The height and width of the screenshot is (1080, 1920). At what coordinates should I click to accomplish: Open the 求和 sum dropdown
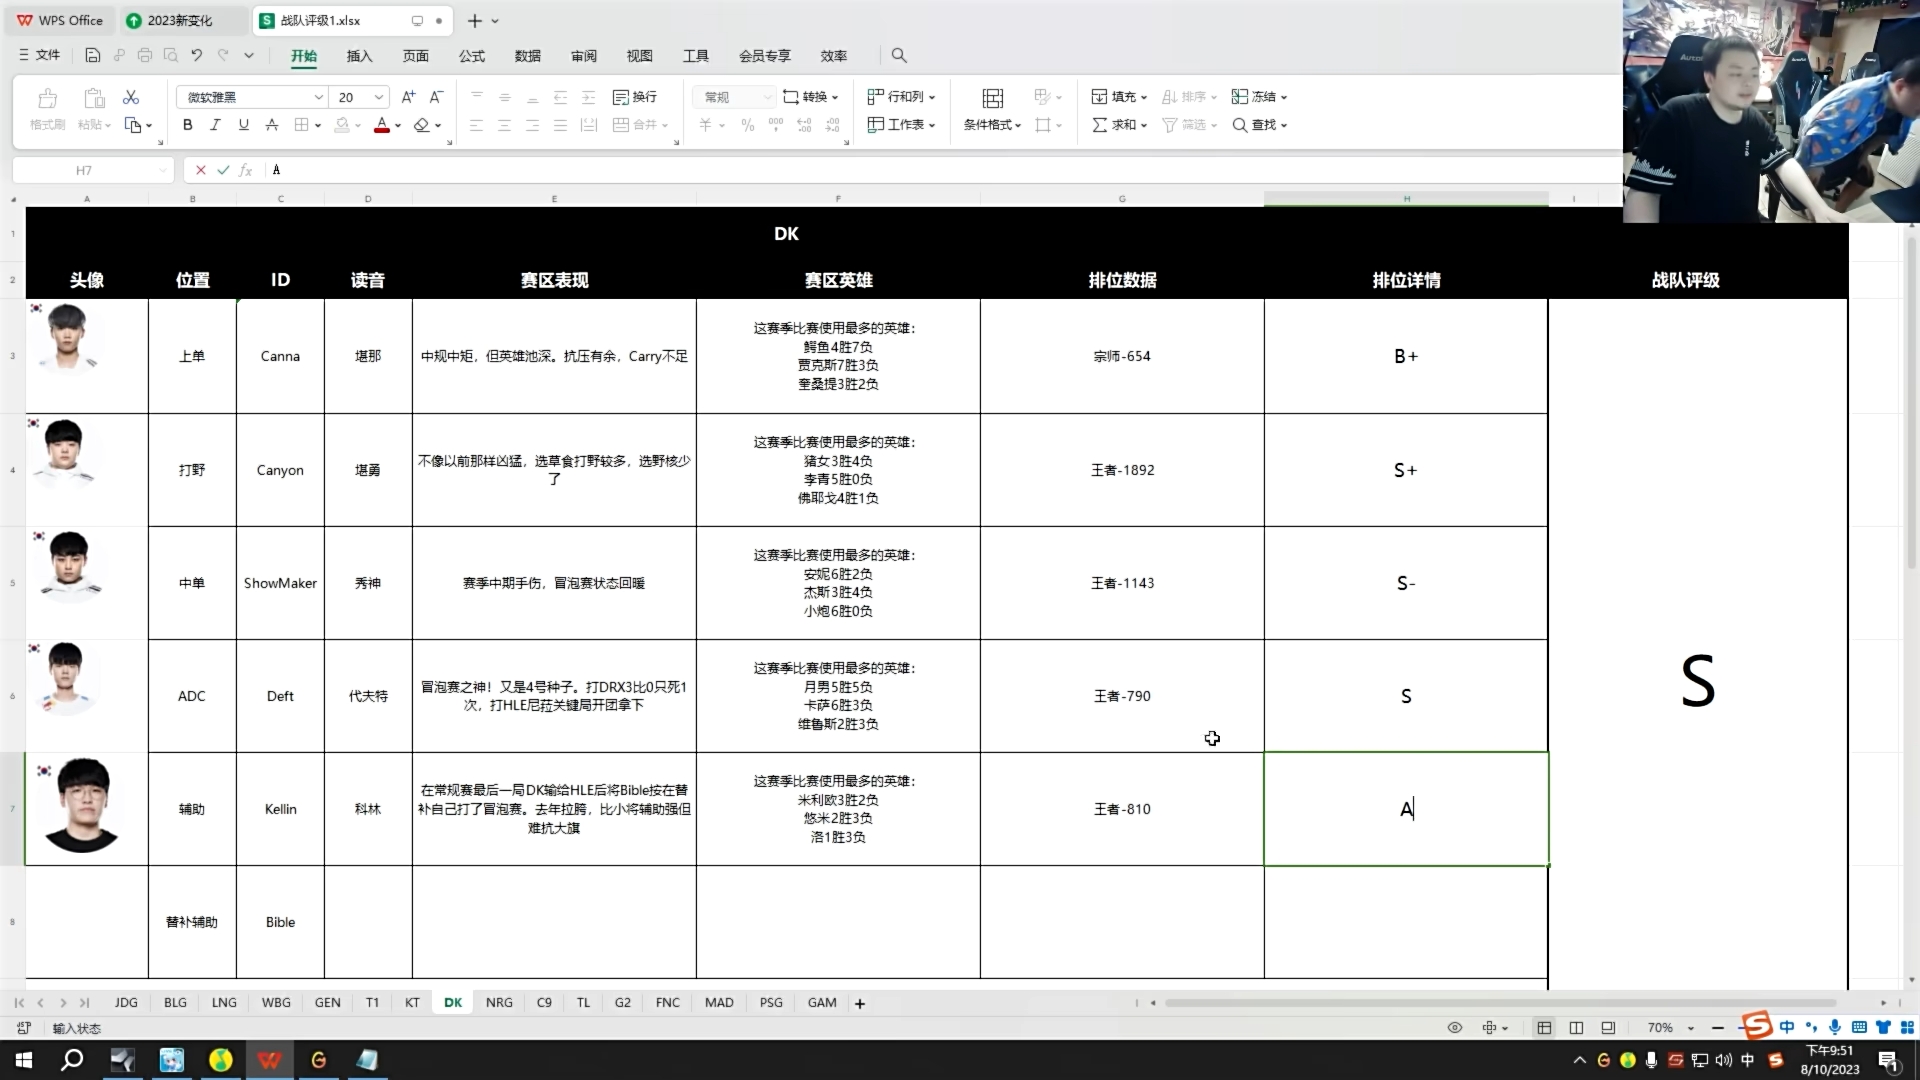click(1119, 125)
